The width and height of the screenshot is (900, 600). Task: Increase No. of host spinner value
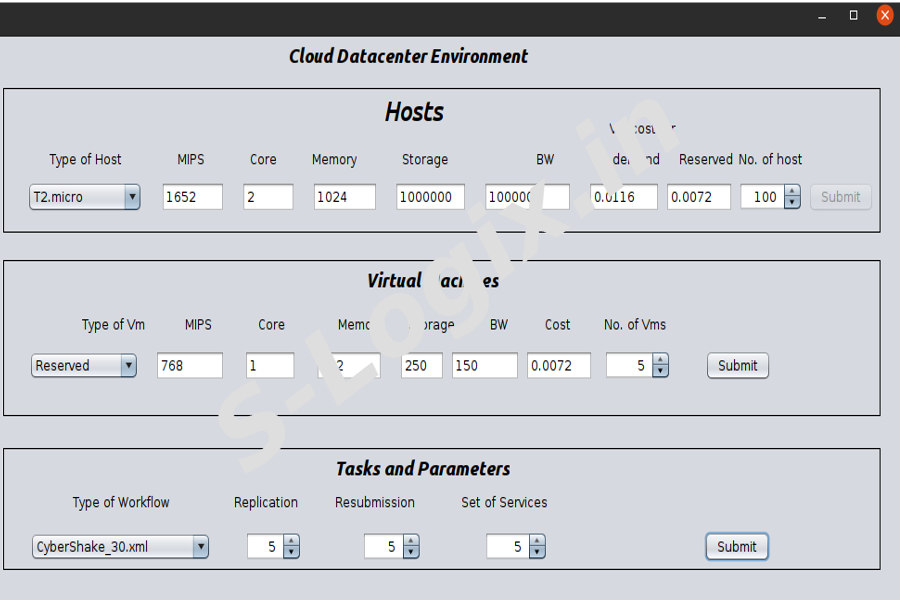point(792,192)
